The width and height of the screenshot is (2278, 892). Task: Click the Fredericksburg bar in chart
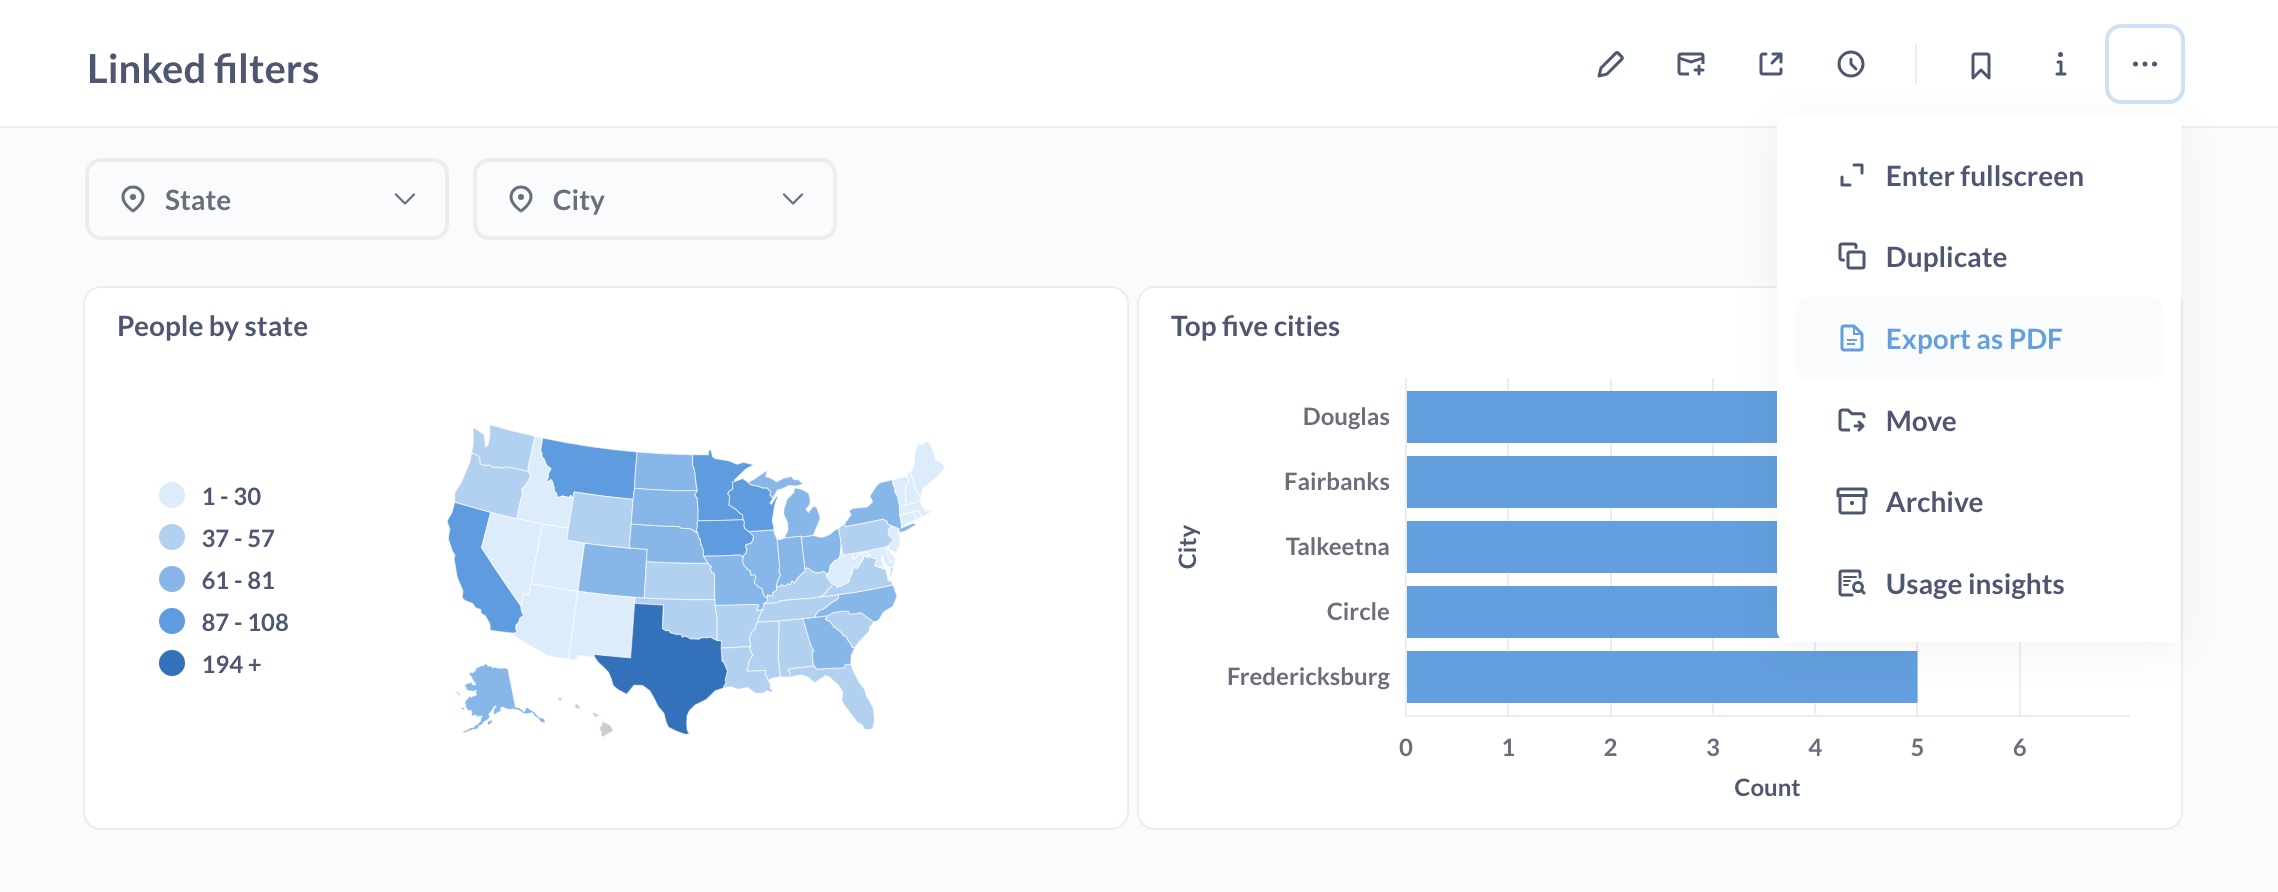coord(1661,677)
